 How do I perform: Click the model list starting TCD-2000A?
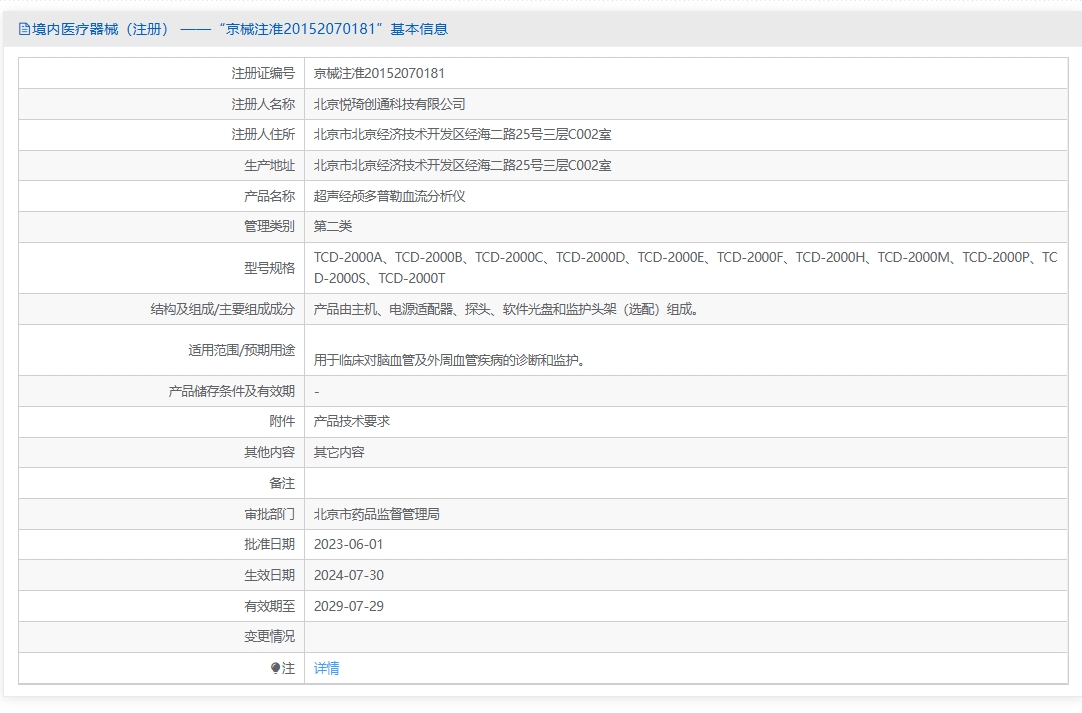685,268
